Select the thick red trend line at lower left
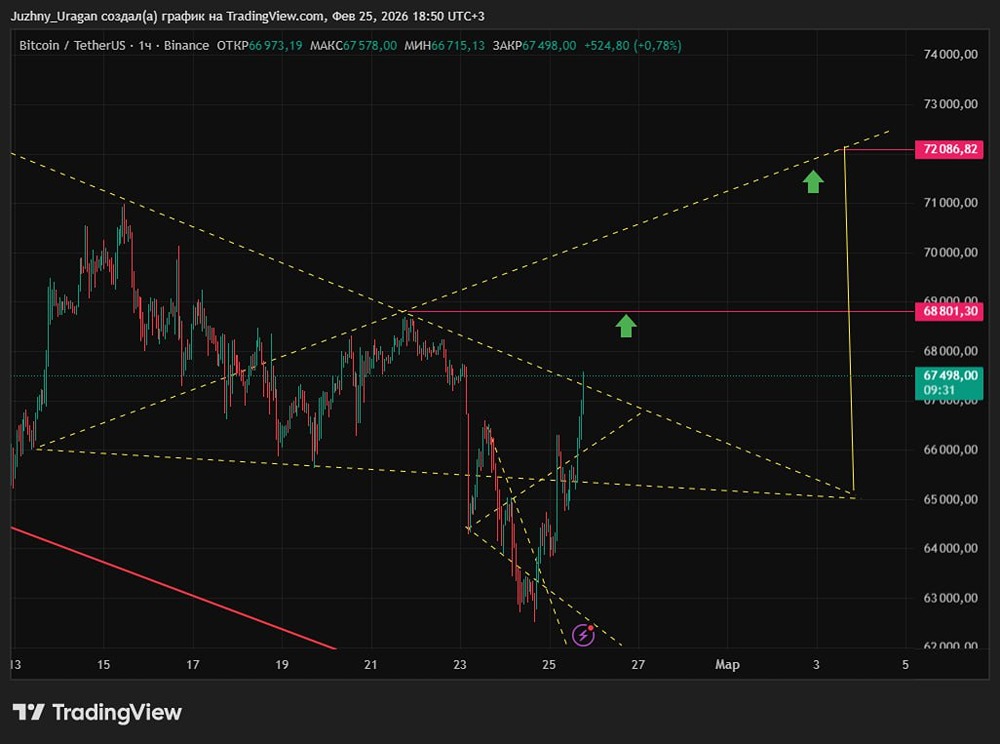 coord(173,588)
